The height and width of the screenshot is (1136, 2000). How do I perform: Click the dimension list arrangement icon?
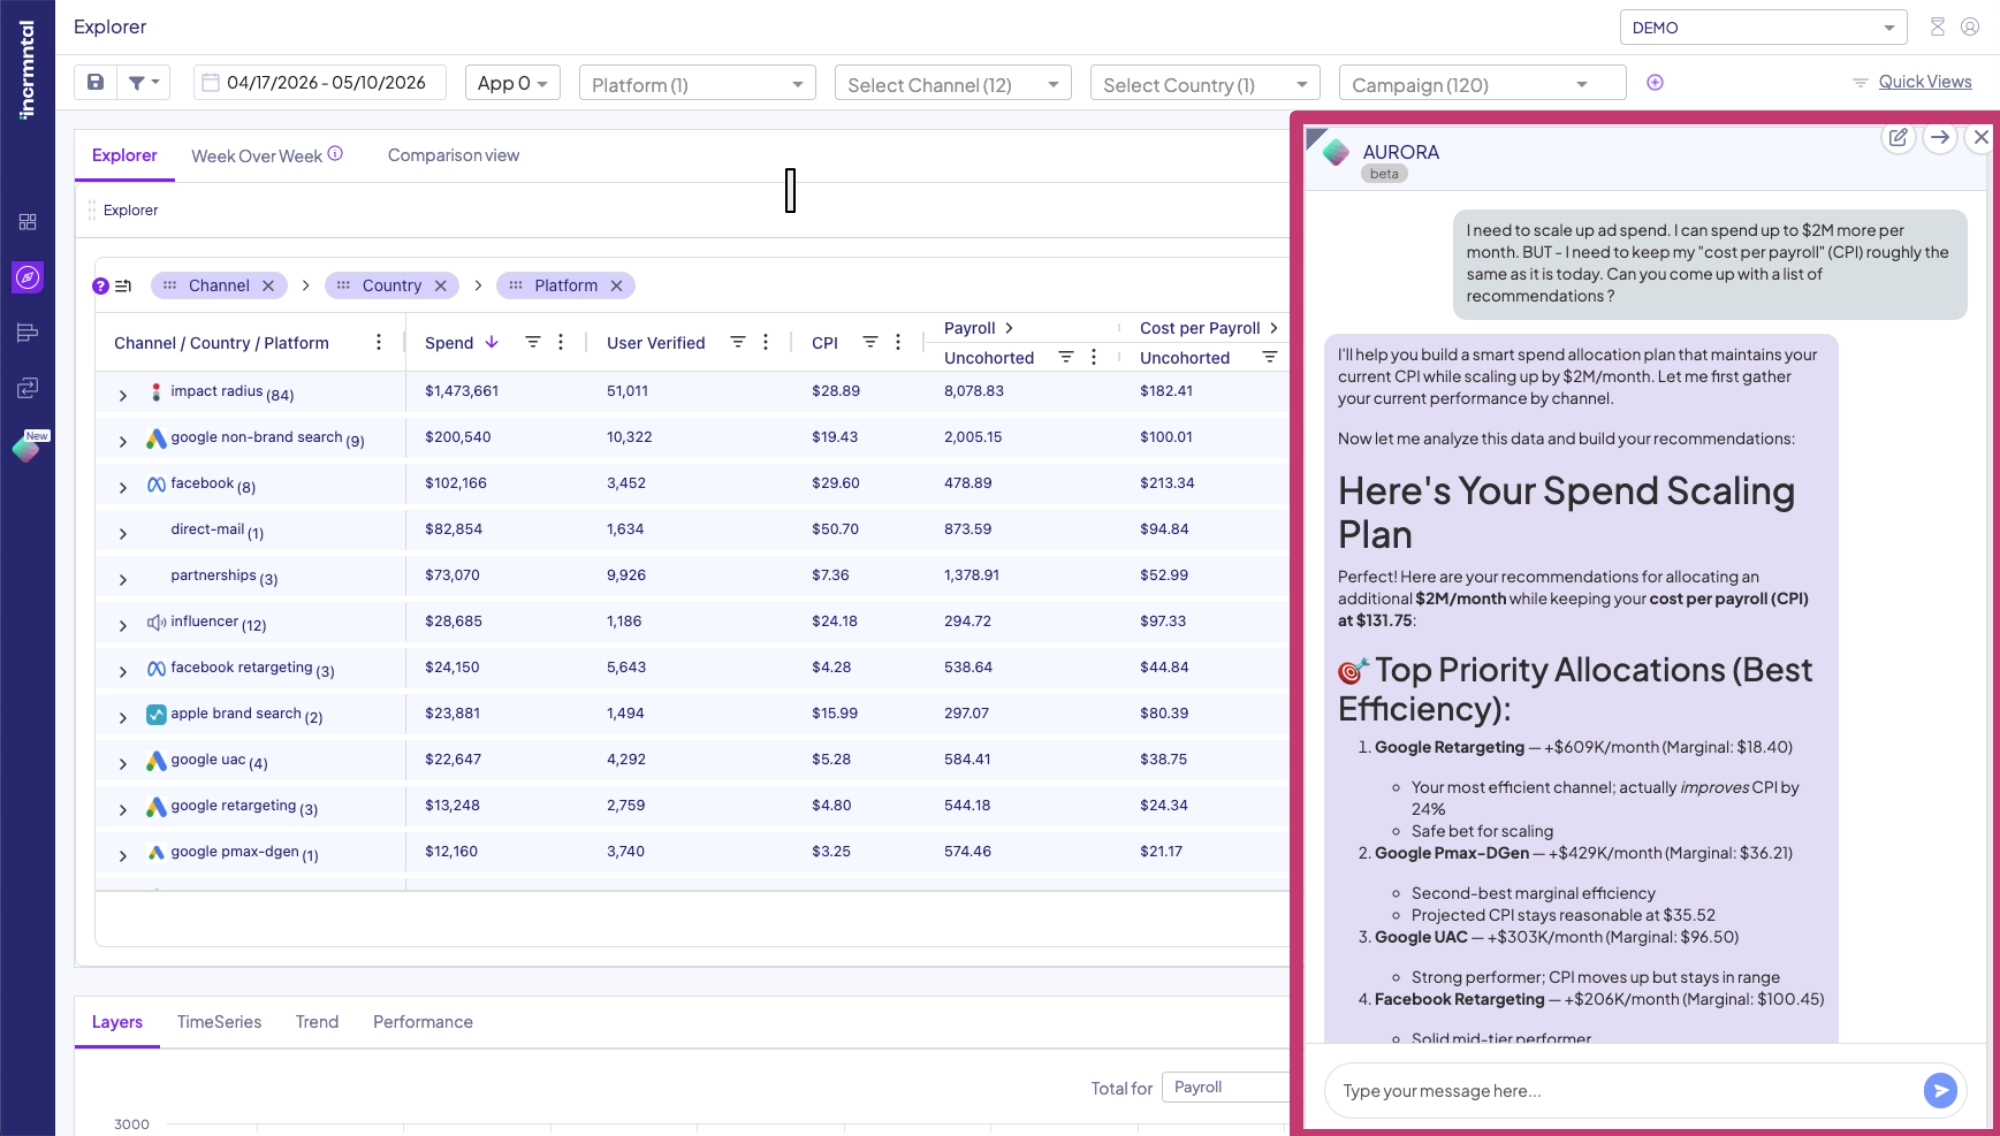coord(123,286)
